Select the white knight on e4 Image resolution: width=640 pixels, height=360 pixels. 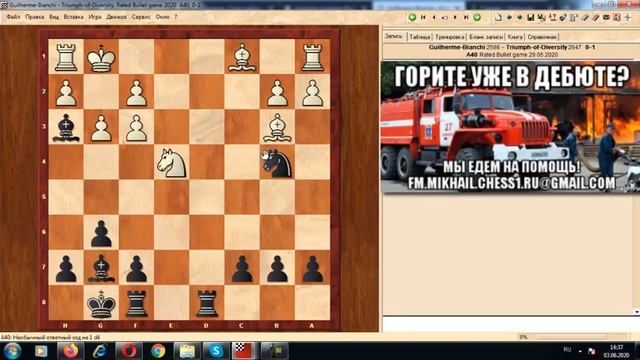coord(171,163)
